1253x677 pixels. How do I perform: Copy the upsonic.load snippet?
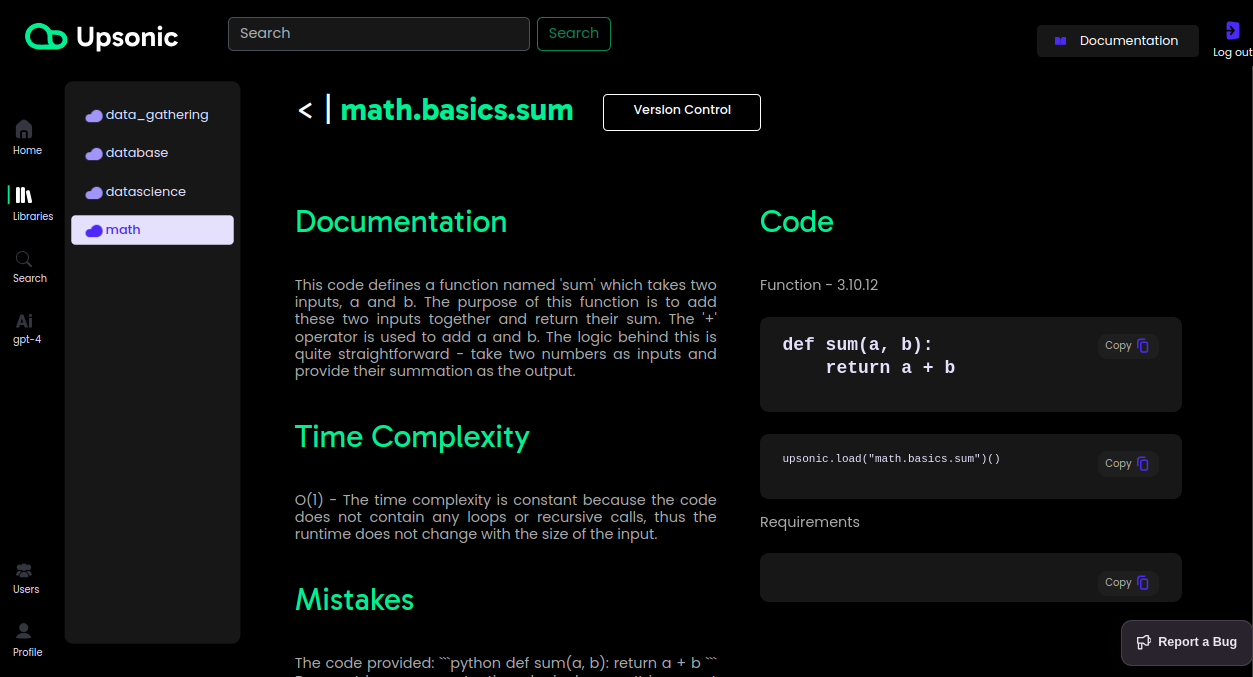pyautogui.click(x=1128, y=464)
